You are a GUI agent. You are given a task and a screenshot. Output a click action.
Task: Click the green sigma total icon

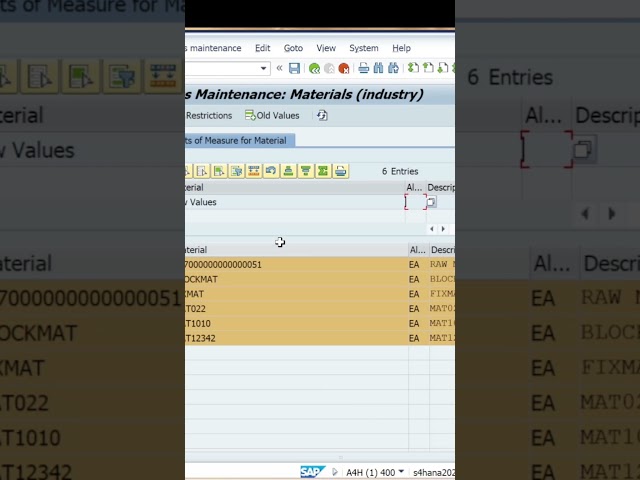(323, 171)
